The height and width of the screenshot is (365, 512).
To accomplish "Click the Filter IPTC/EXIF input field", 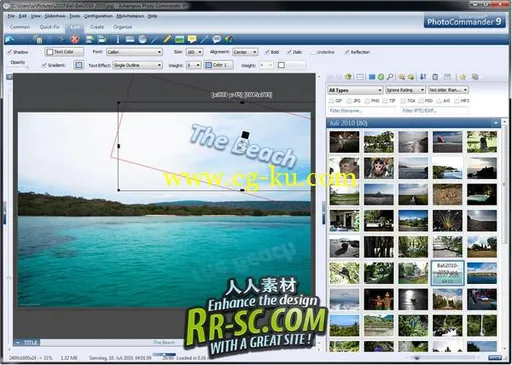I will click(x=435, y=110).
